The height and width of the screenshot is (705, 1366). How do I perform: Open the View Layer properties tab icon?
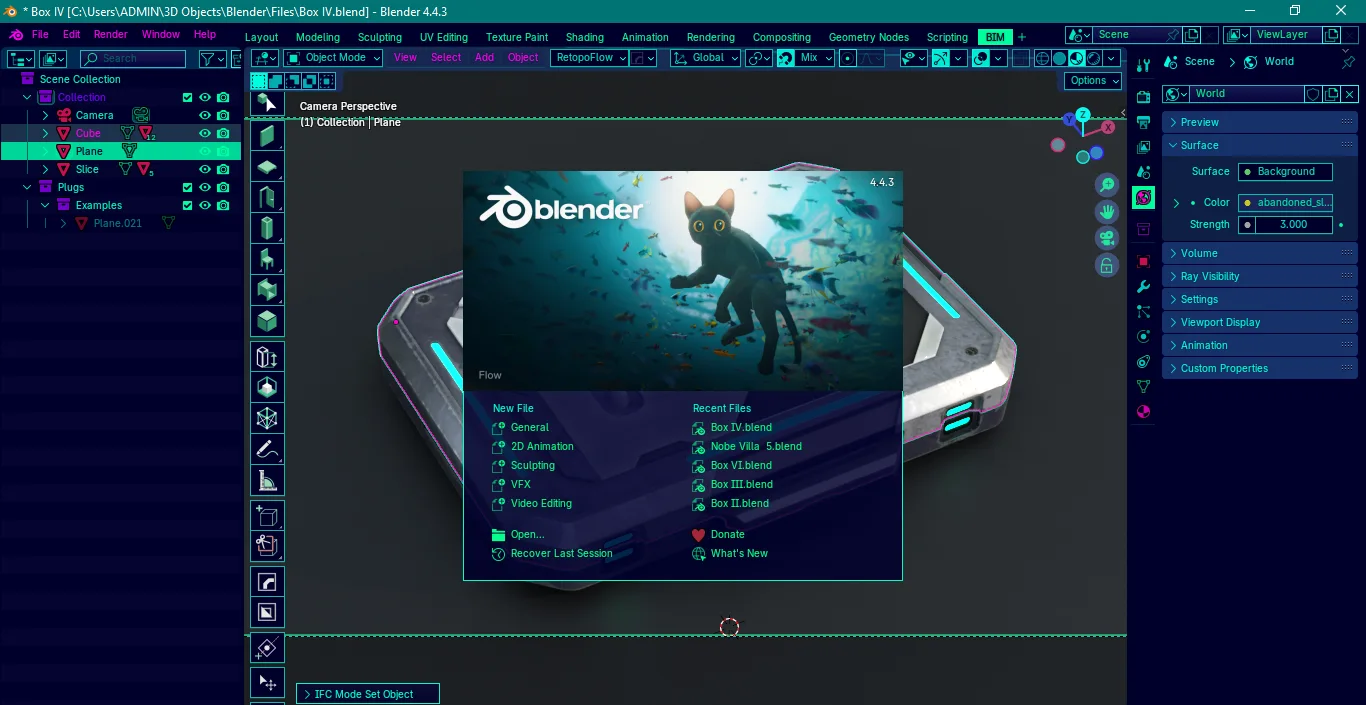(x=1144, y=147)
